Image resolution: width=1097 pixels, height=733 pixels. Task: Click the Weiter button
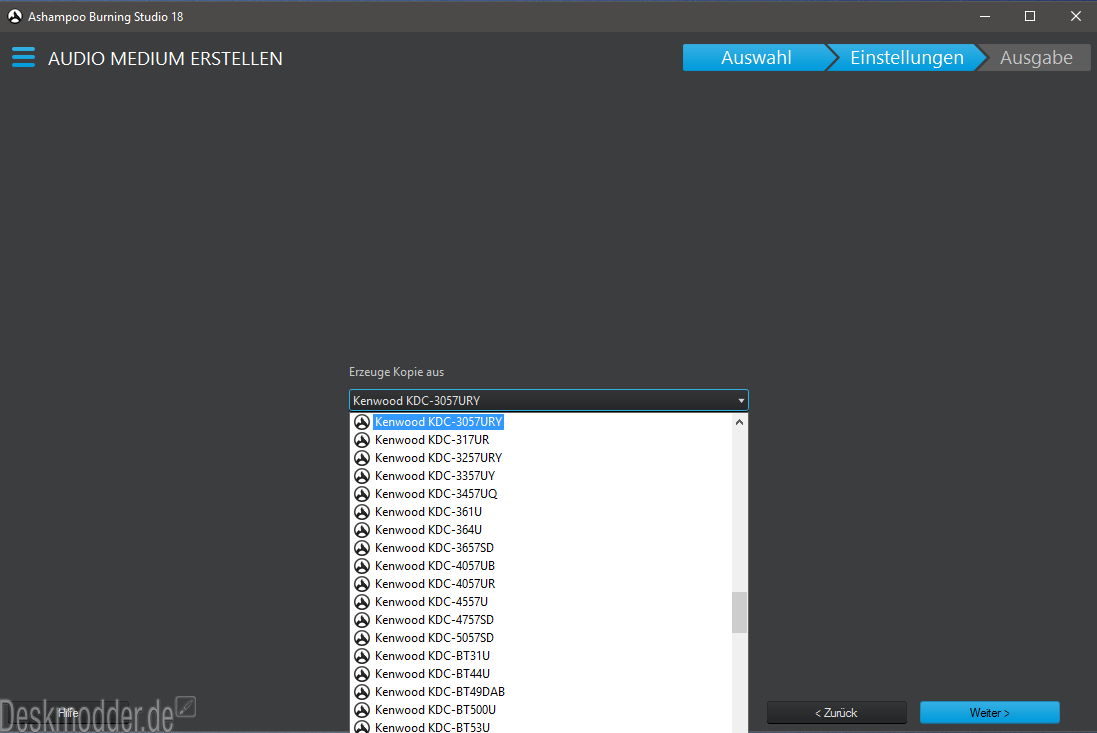[989, 713]
